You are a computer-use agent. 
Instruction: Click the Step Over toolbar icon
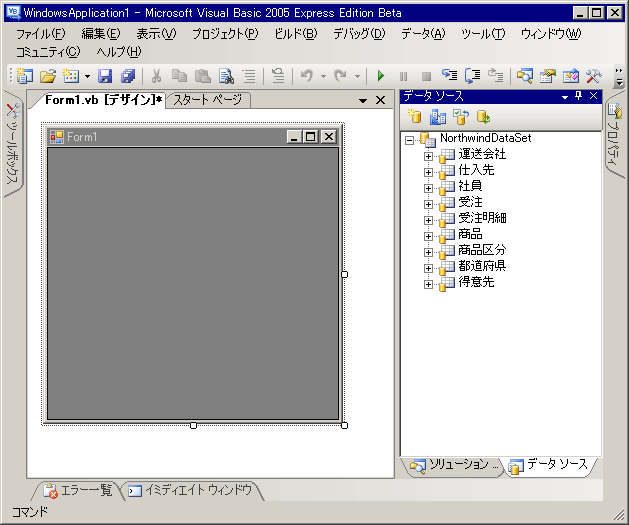click(473, 75)
